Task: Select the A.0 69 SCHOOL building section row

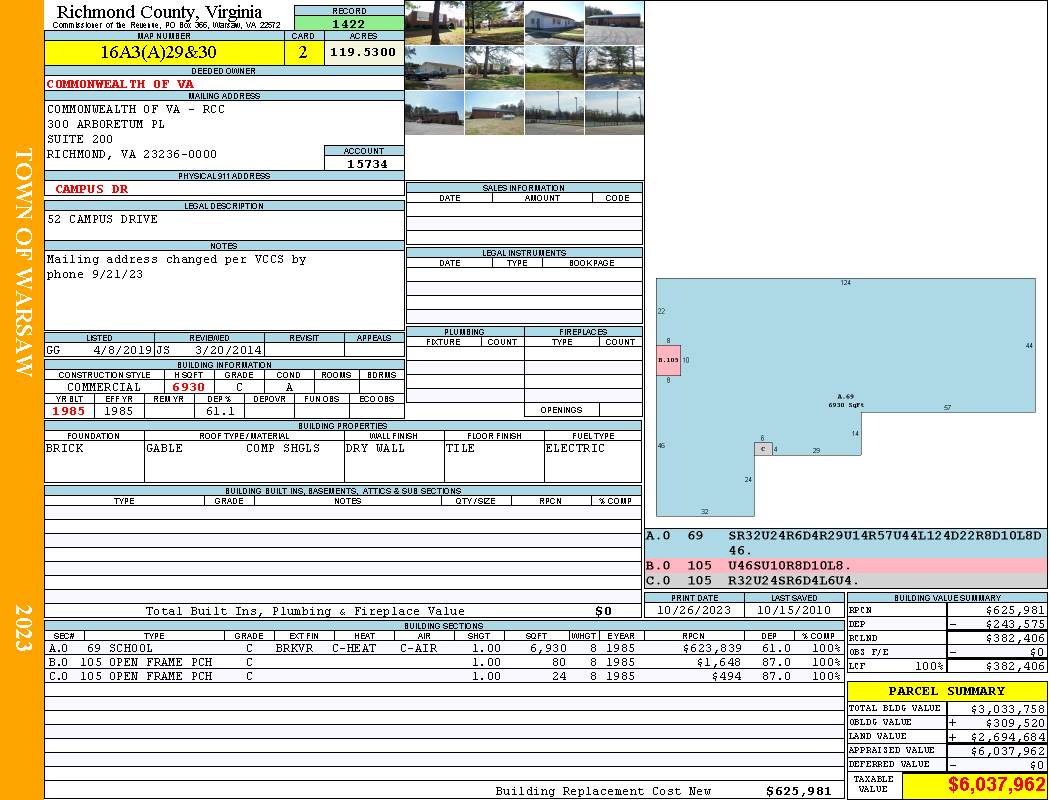Action: (440, 648)
